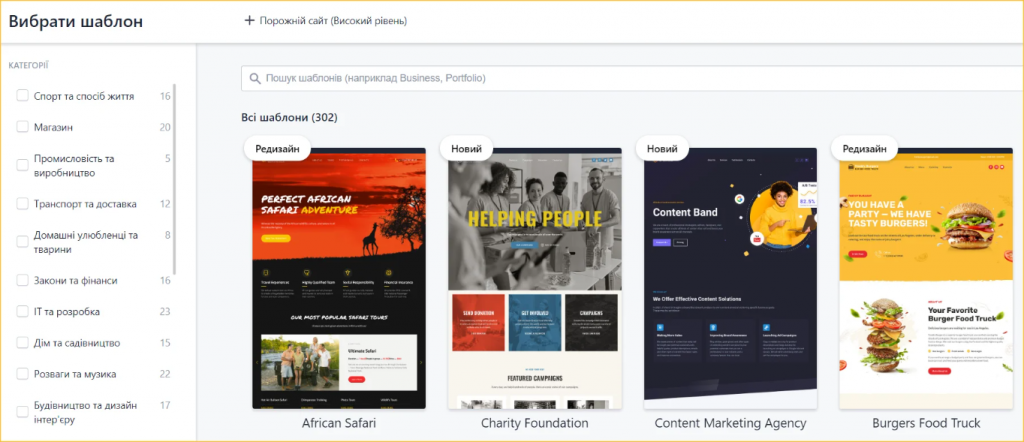Enable Домашні улюбленці та тварини checkbox
This screenshot has width=1024, height=442.
click(x=23, y=242)
